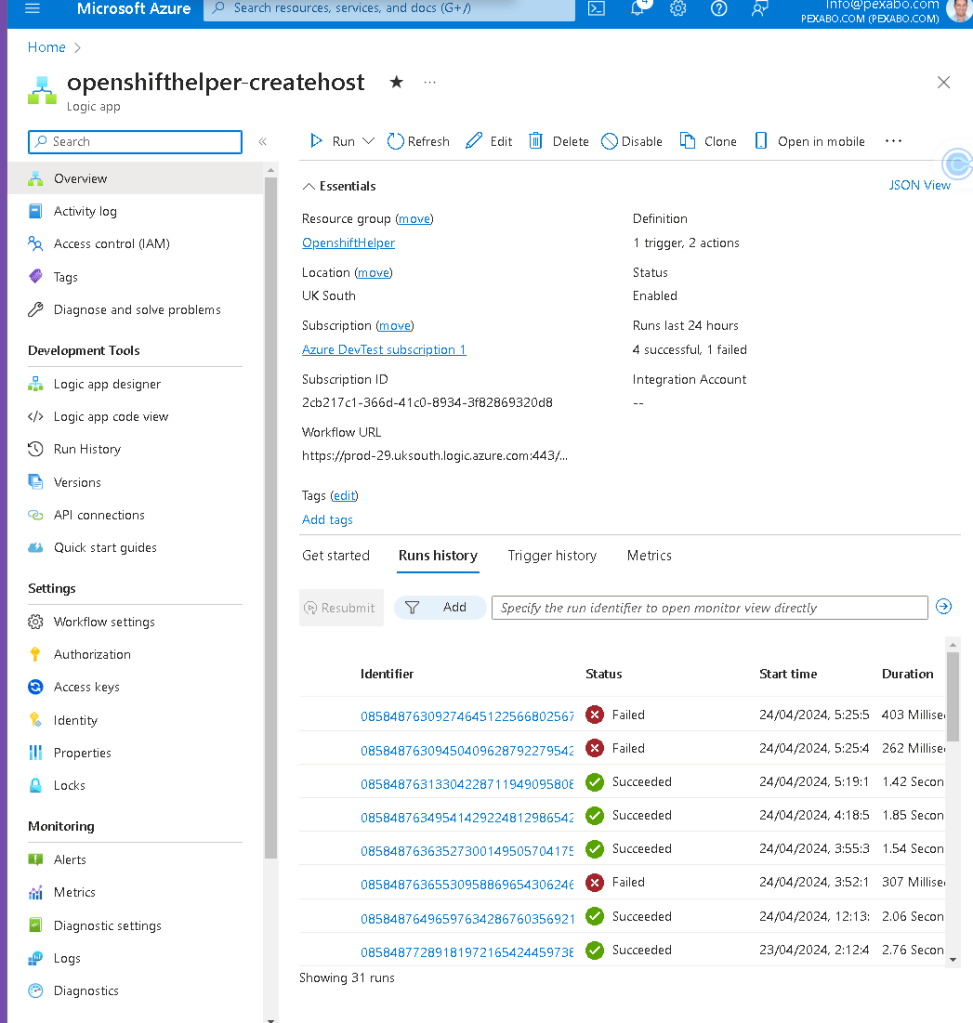Click move next to Location

[x=373, y=273]
